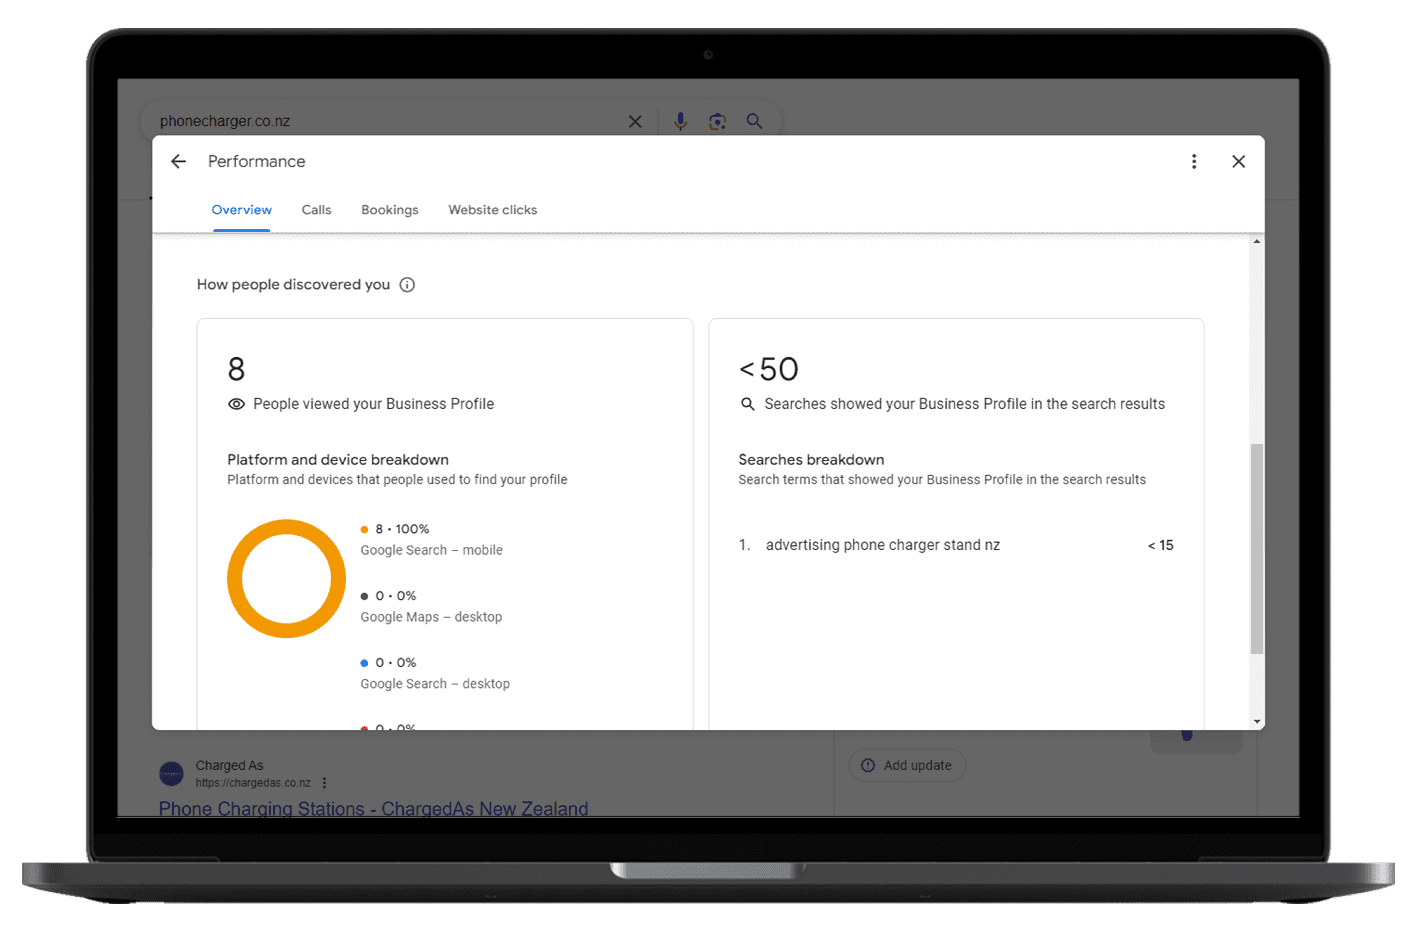The width and height of the screenshot is (1414, 930).
Task: Click the orange donut chart ring
Action: click(x=286, y=527)
